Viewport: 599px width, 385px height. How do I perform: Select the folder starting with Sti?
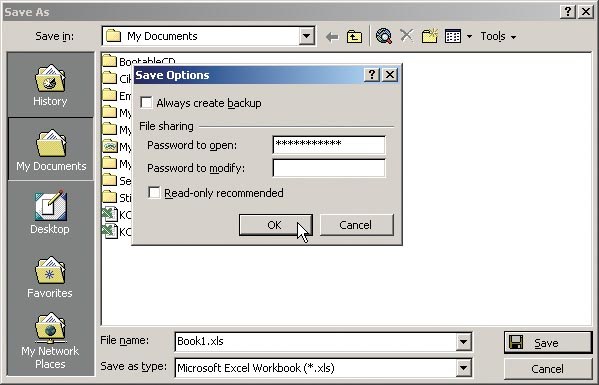tap(117, 197)
